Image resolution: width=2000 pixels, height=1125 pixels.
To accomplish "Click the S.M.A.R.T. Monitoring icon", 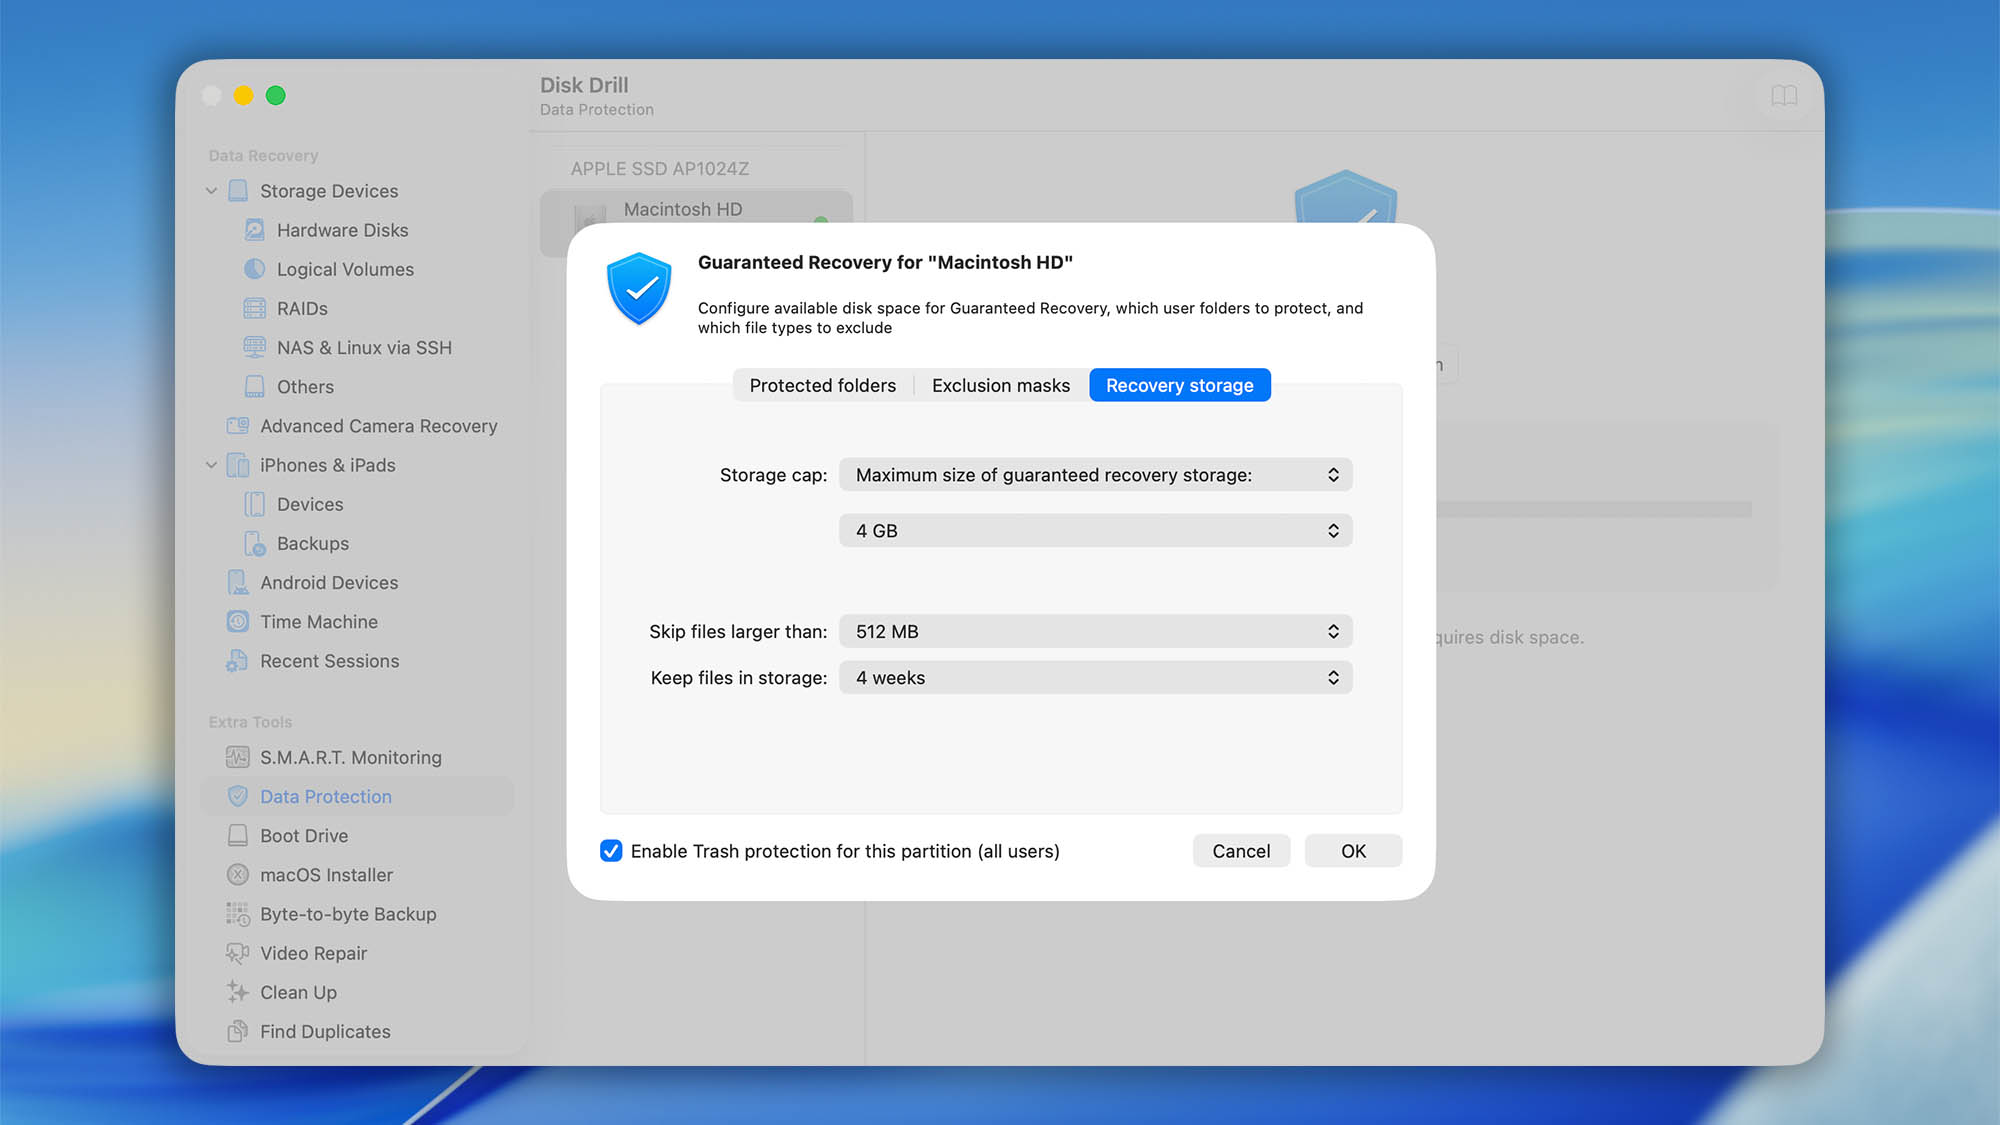I will tap(238, 757).
